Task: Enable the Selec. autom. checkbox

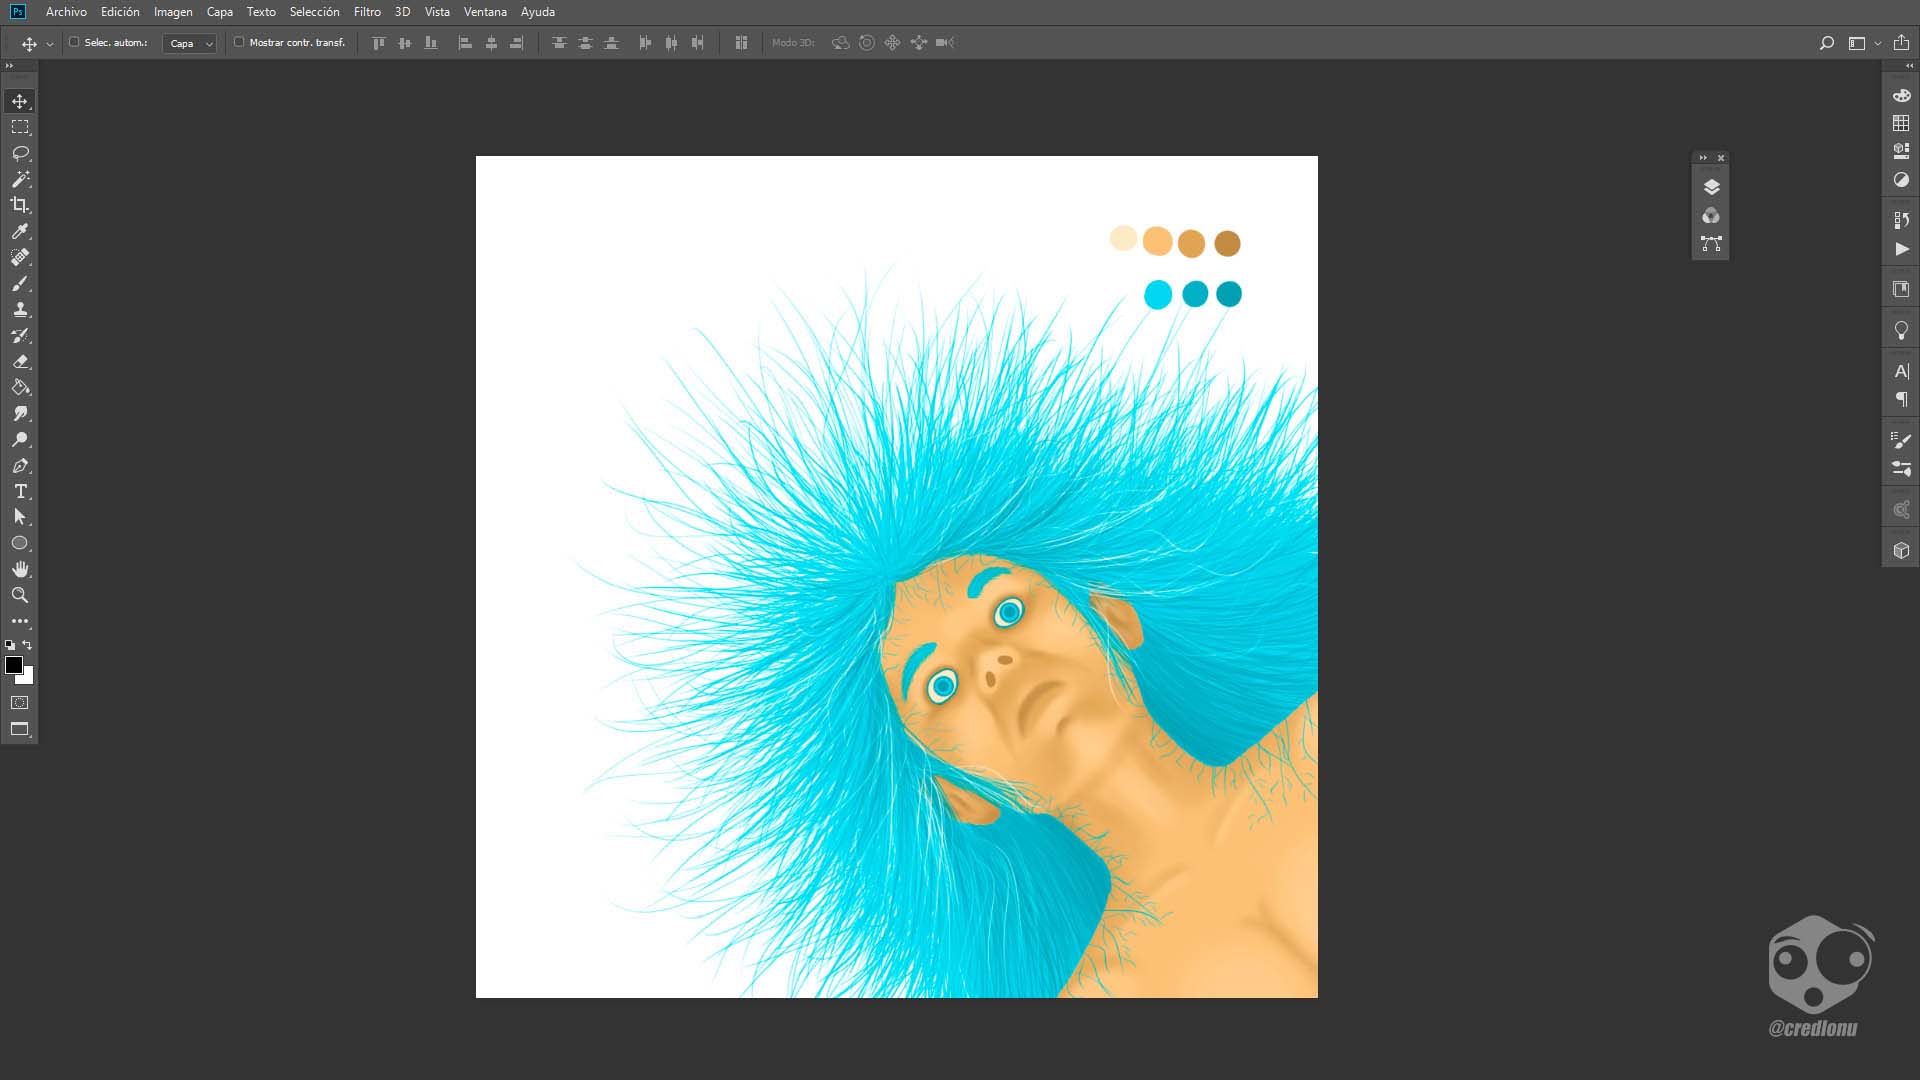Action: pos(74,42)
